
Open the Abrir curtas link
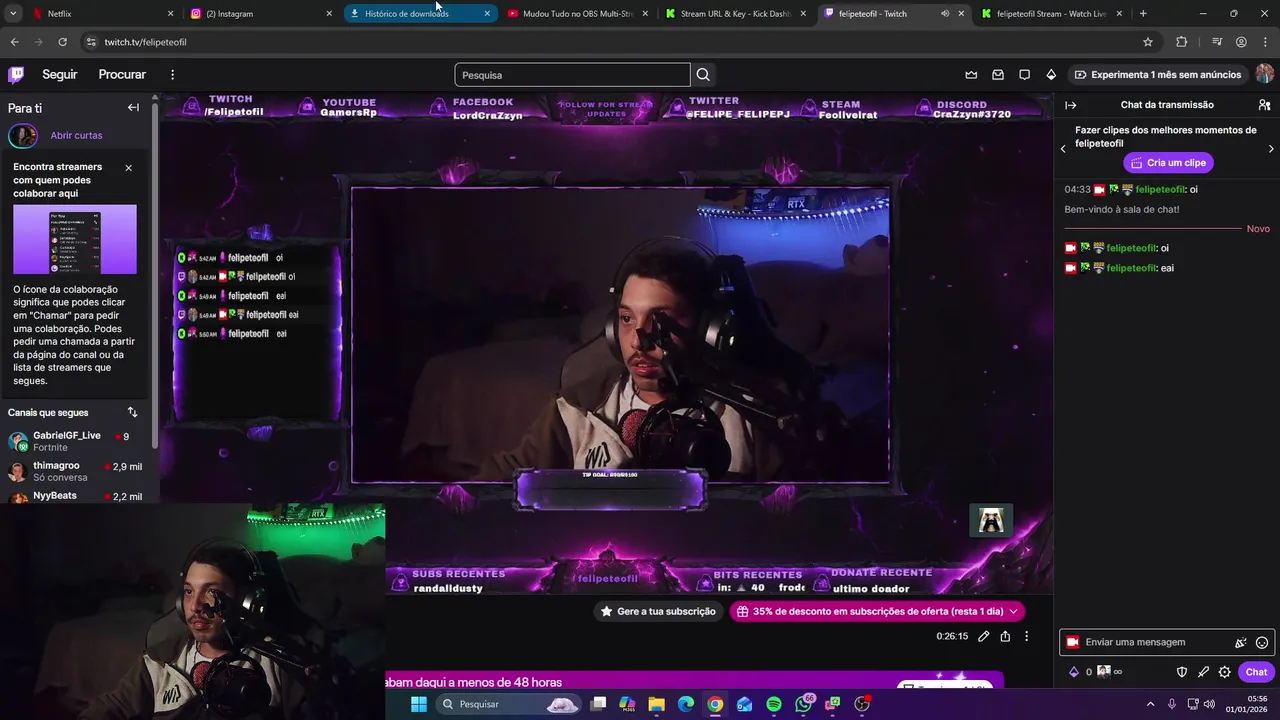pos(76,135)
